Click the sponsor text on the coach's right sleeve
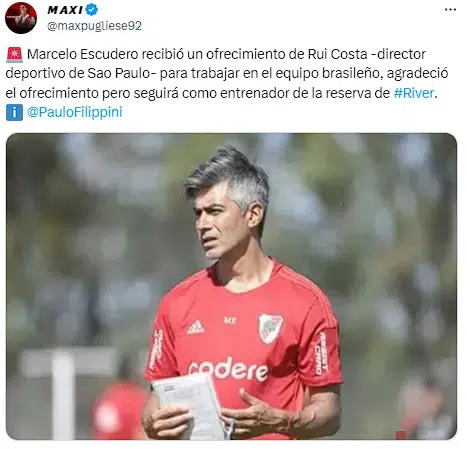 [158, 349]
